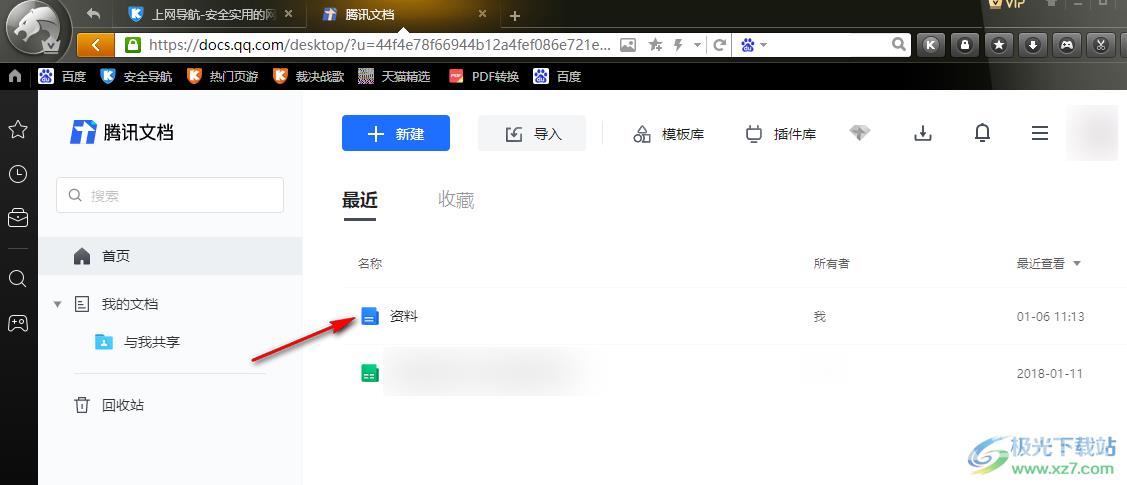This screenshot has width=1127, height=485.
Task: Click the 2018-01-11 date cell
Action: (1050, 374)
